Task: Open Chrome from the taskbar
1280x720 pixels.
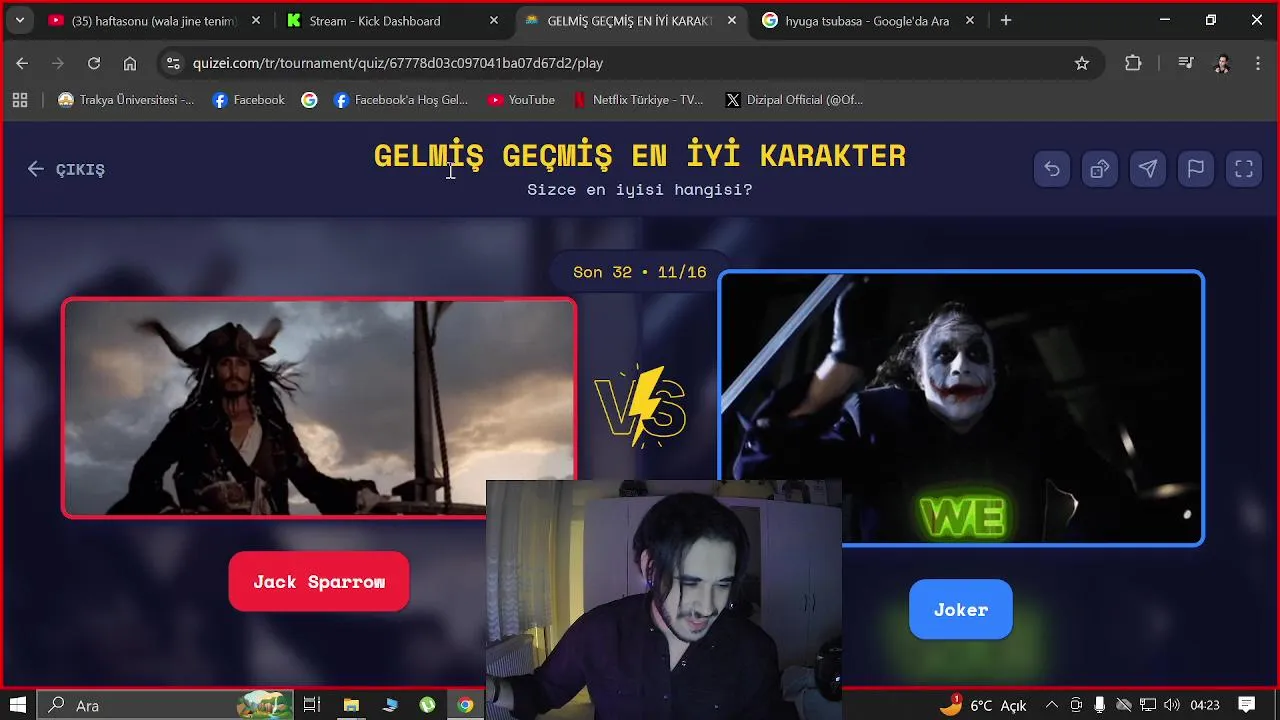Action: click(x=465, y=705)
